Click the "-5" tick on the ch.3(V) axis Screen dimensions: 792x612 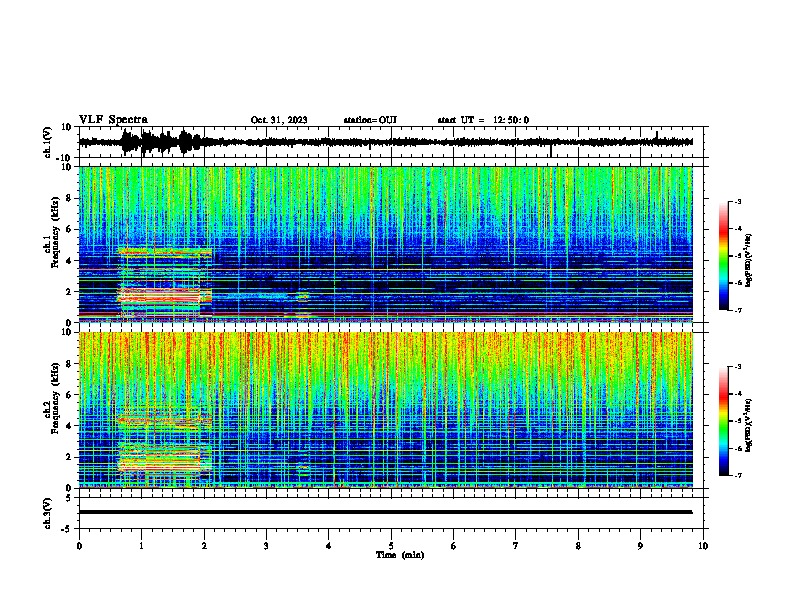(68, 529)
